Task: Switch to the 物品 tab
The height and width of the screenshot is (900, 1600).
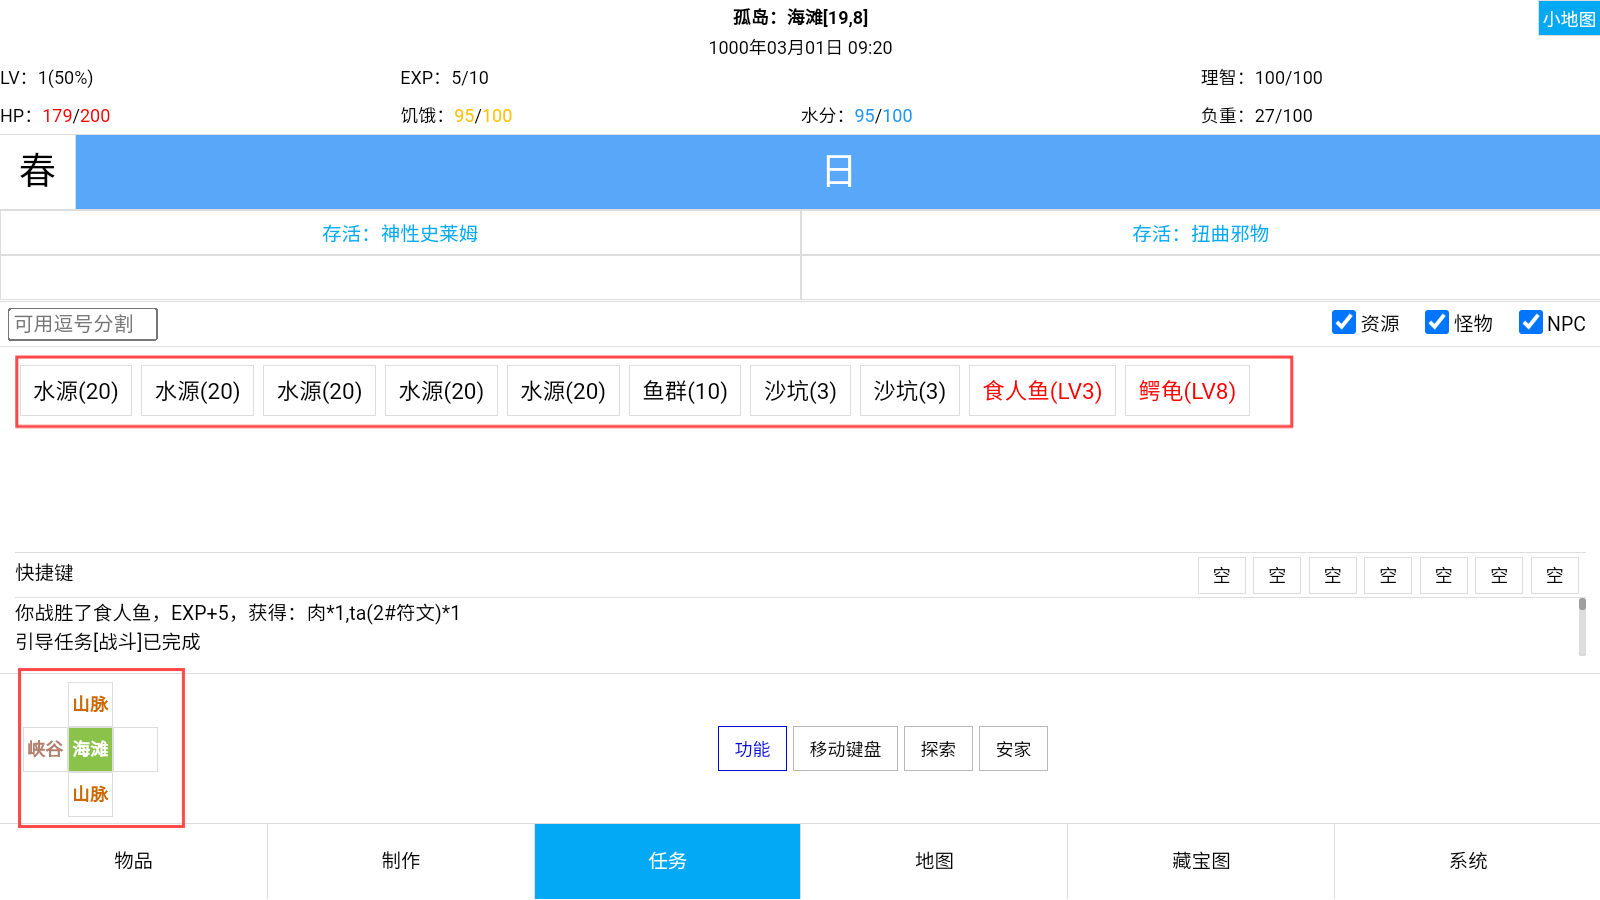Action: coord(133,861)
